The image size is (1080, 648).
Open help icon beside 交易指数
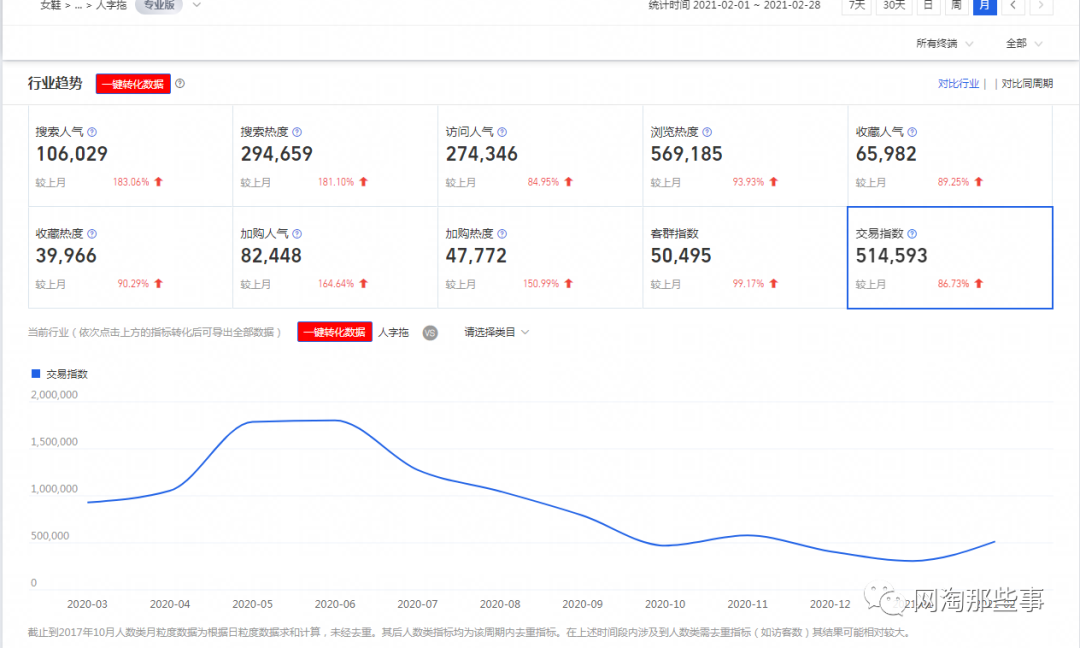point(912,234)
